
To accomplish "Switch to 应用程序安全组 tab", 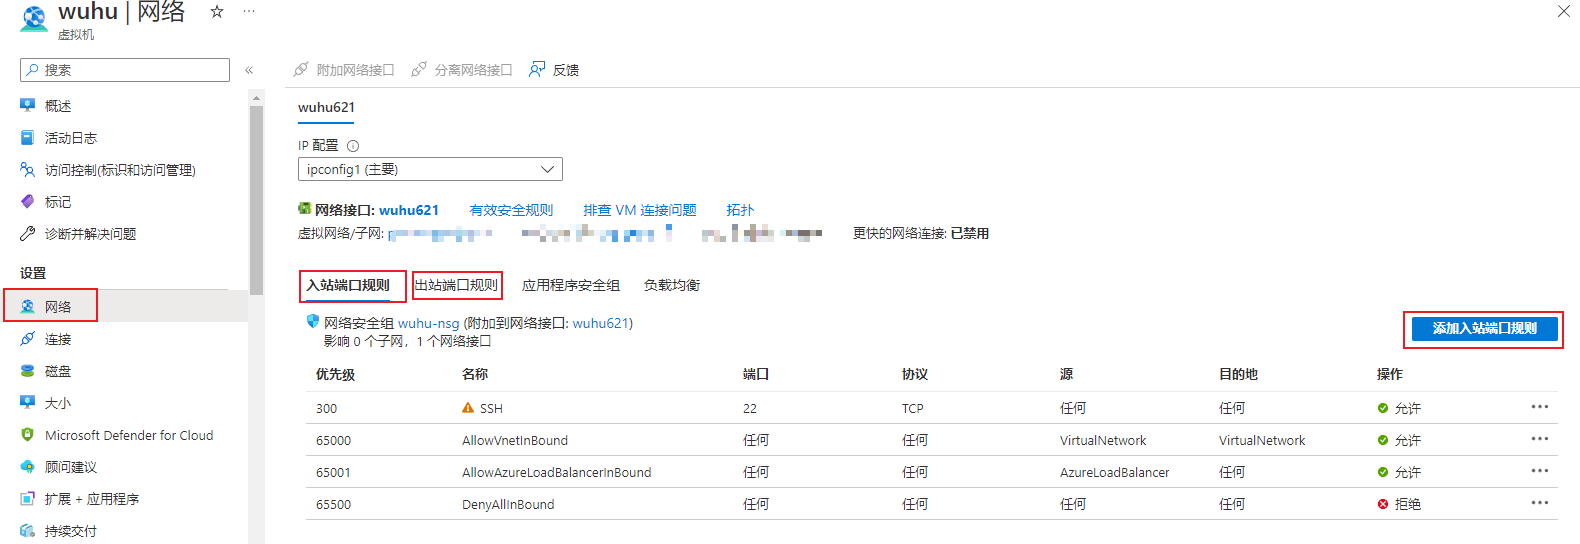I will coord(571,285).
